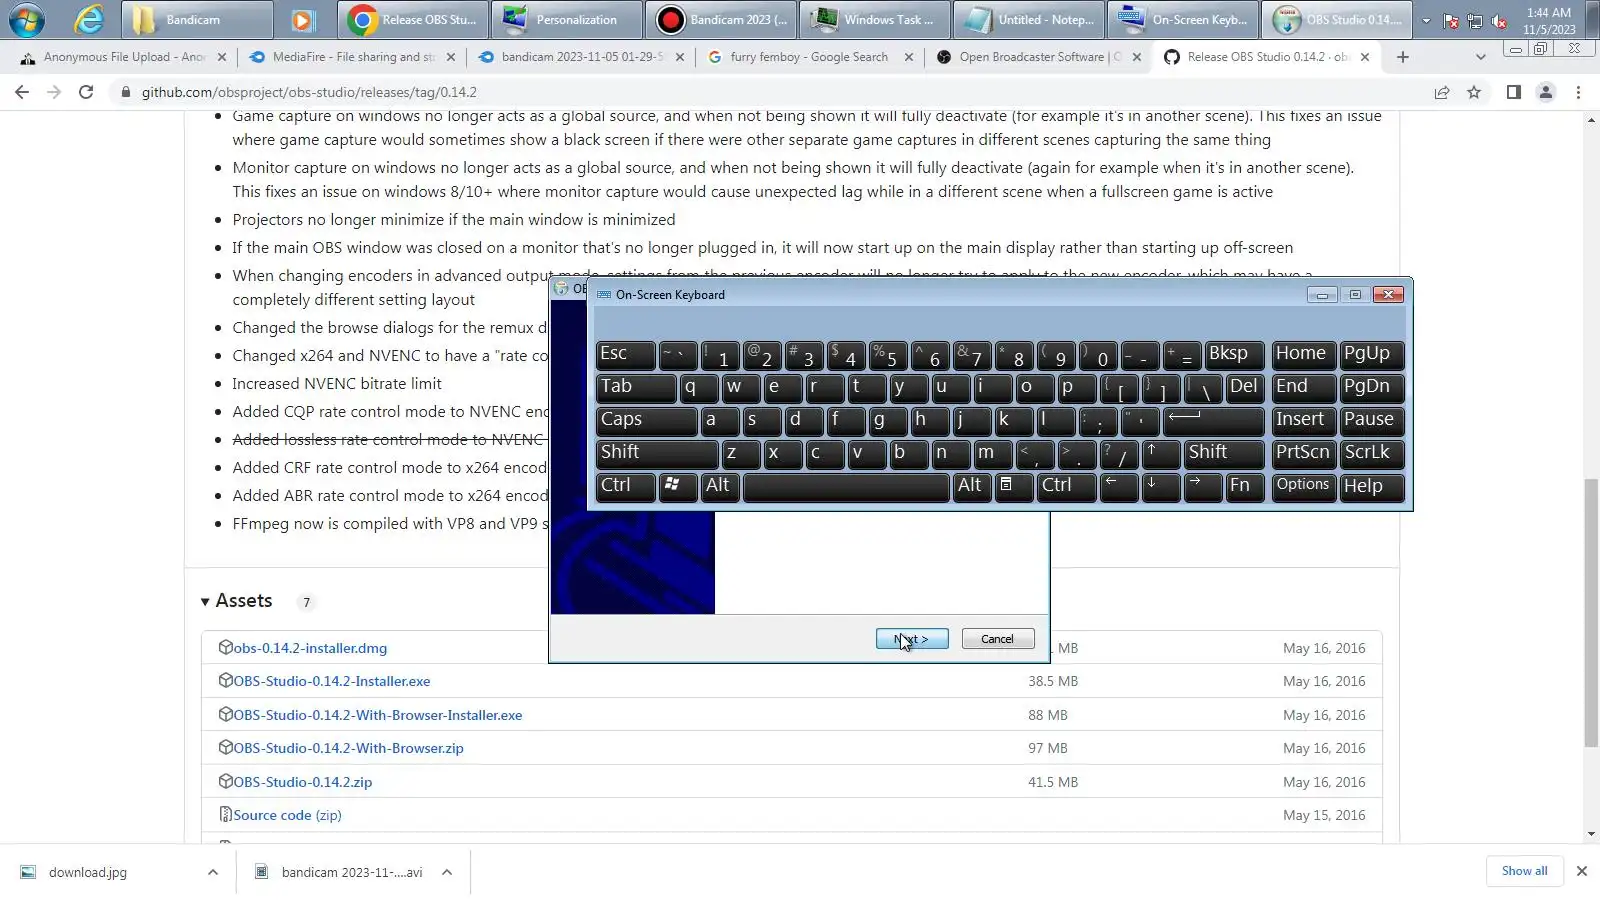Toggle the left Shift key on On-Screen Keyboard

pyautogui.click(x=657, y=453)
